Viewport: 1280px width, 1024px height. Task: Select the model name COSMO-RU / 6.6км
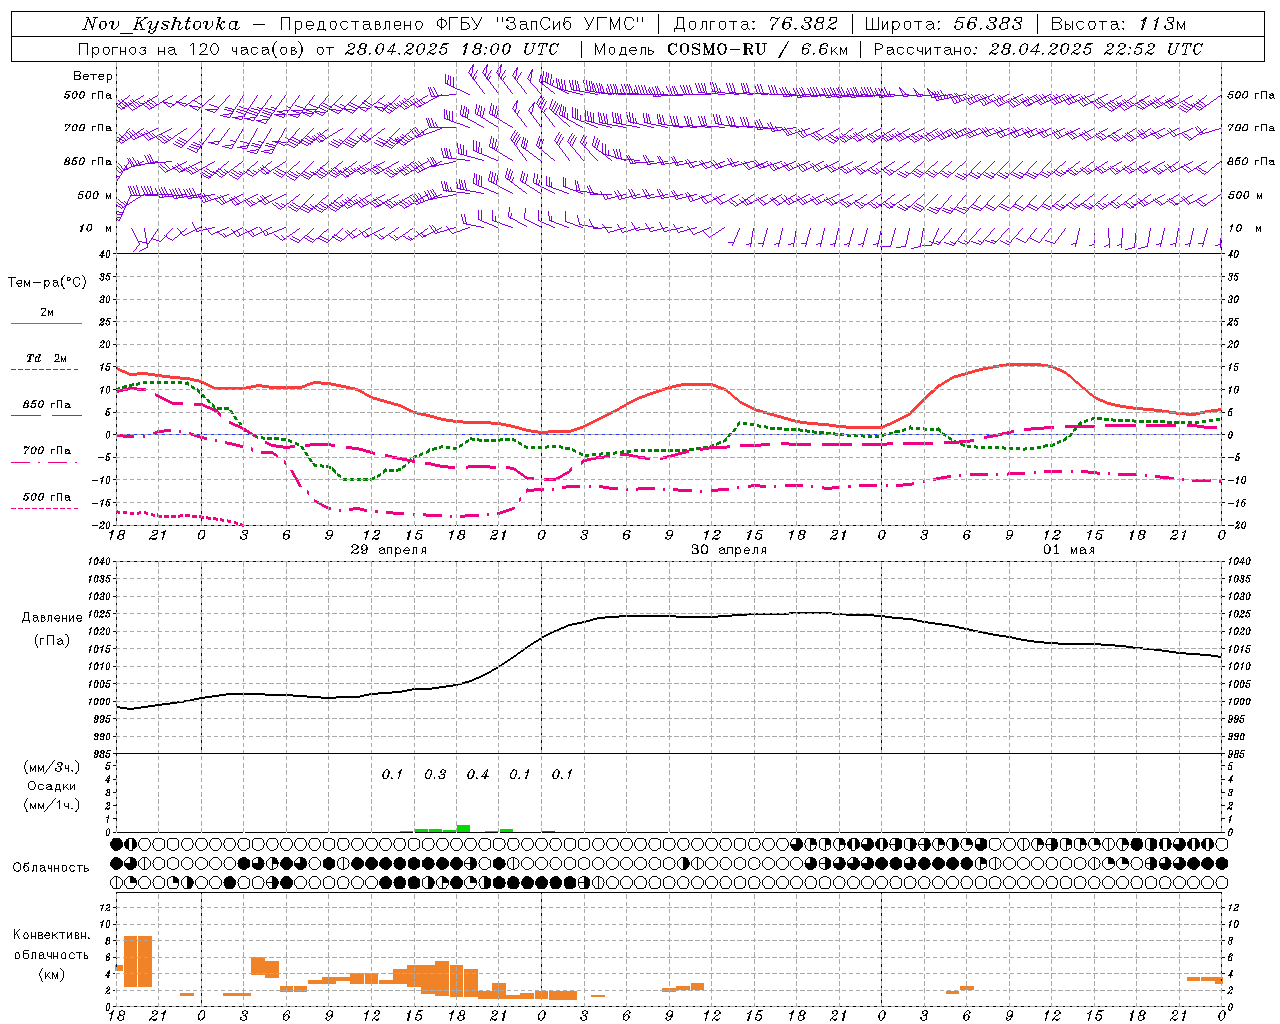pyautogui.click(x=758, y=49)
